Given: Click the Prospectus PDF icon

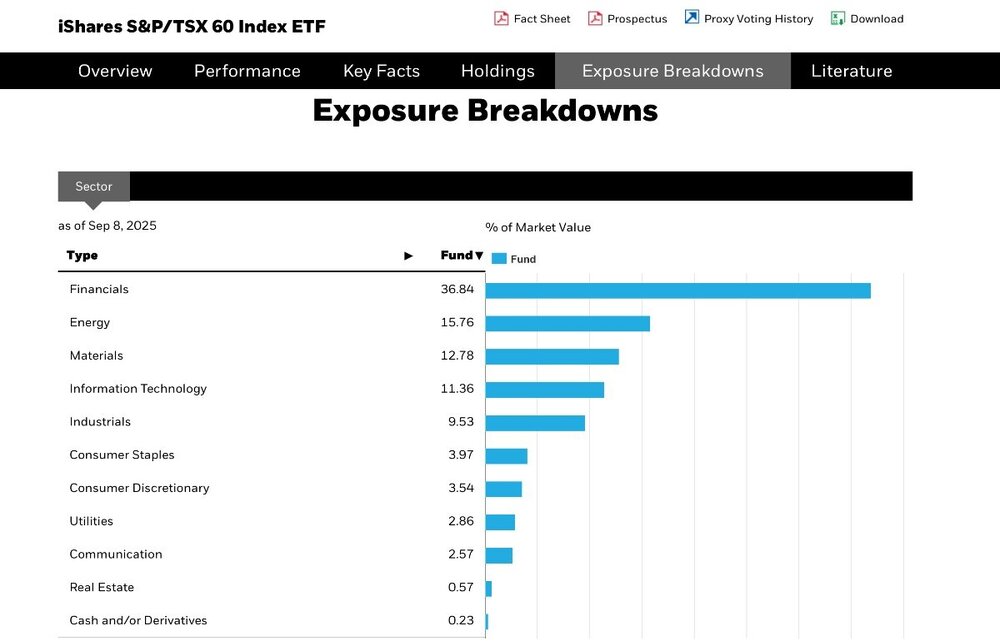Looking at the screenshot, I should [595, 18].
